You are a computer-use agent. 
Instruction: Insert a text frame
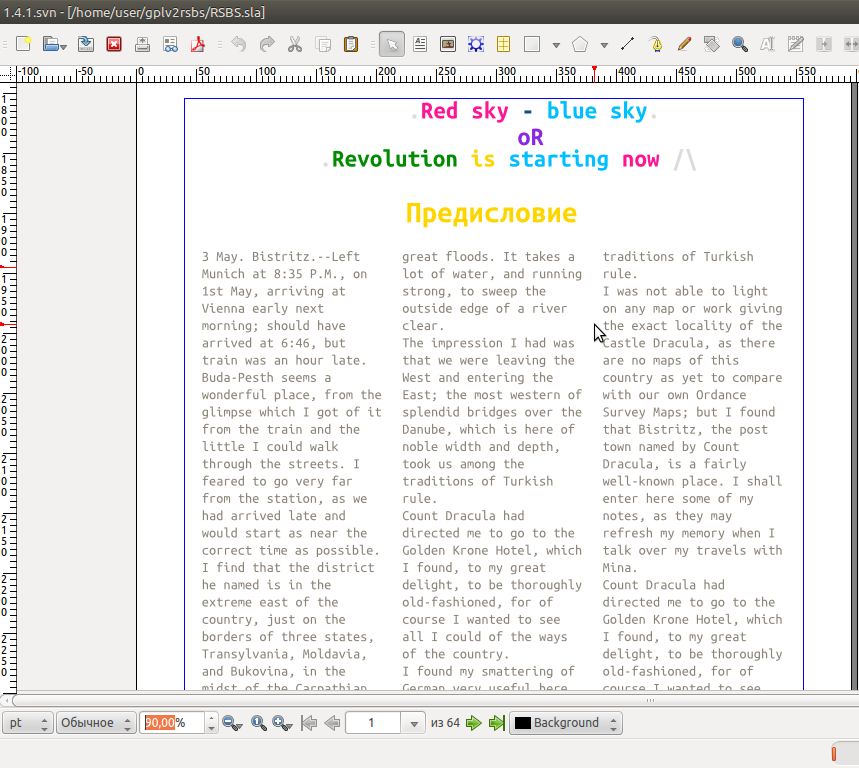420,44
